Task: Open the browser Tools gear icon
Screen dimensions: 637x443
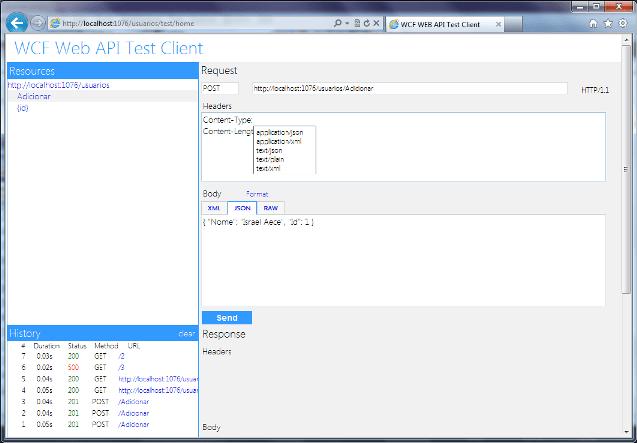Action: point(620,22)
